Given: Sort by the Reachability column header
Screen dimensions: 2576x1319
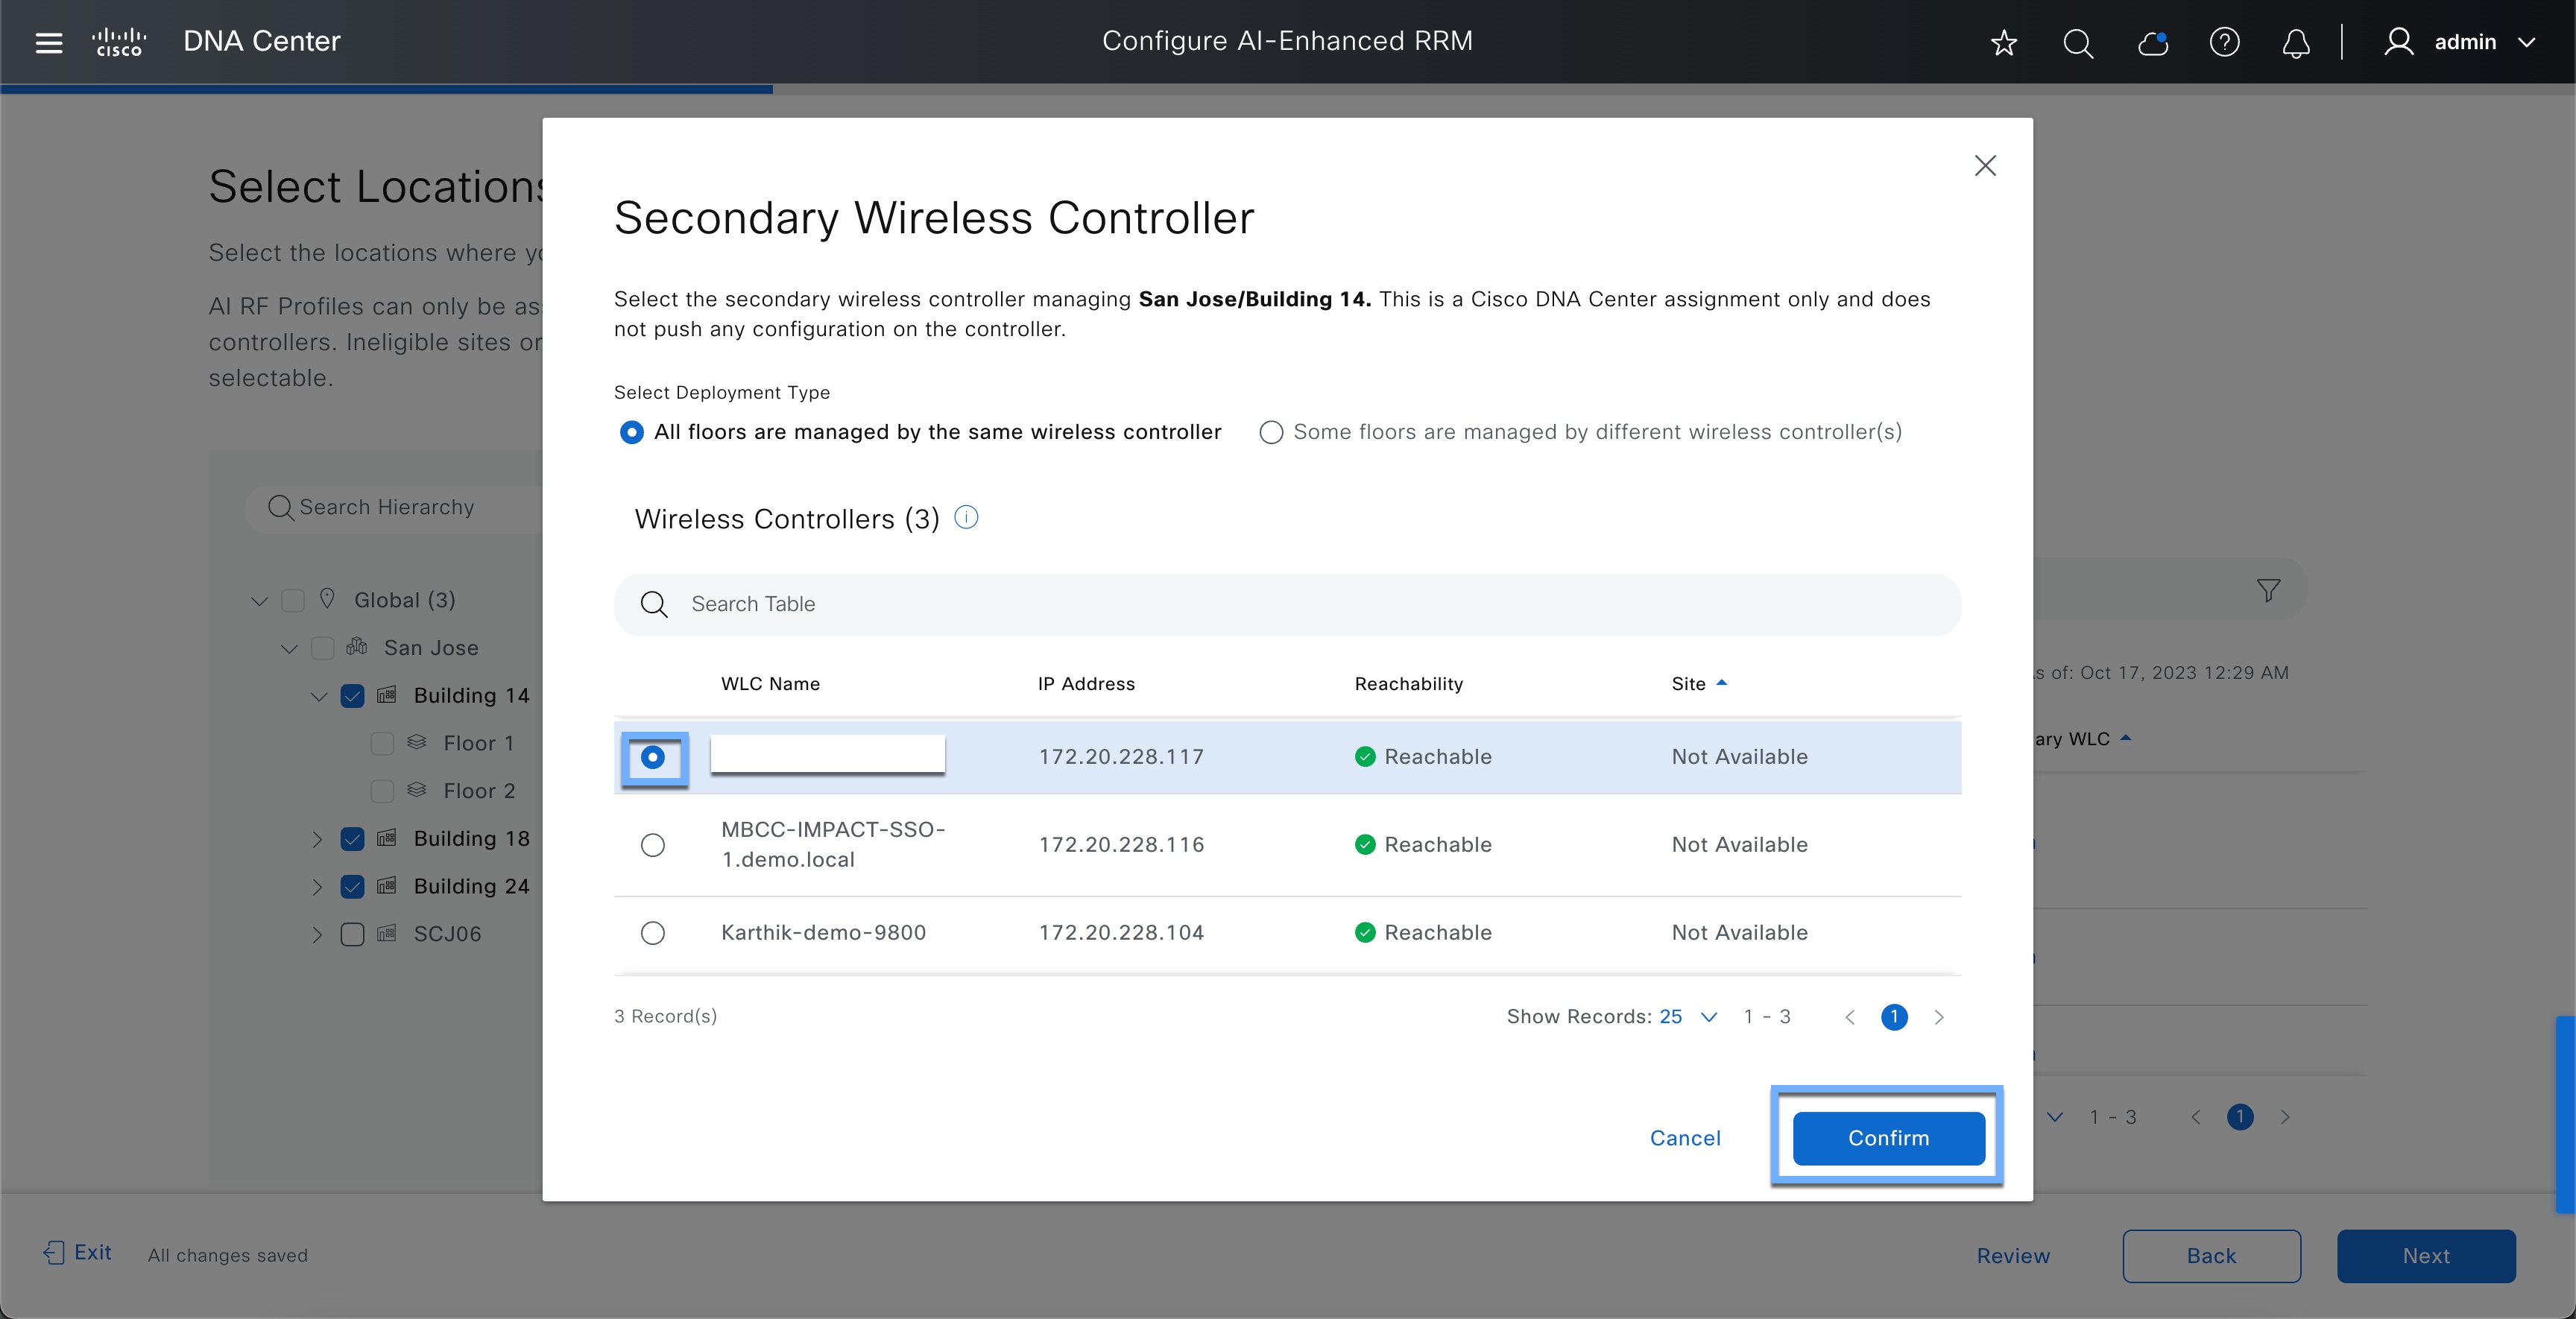Looking at the screenshot, I should (x=1408, y=683).
